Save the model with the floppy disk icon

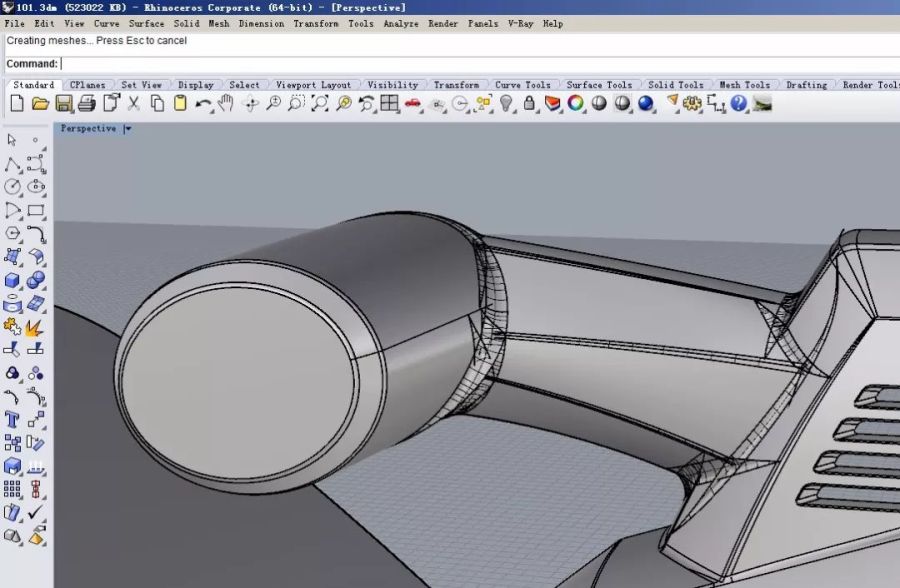coord(64,103)
